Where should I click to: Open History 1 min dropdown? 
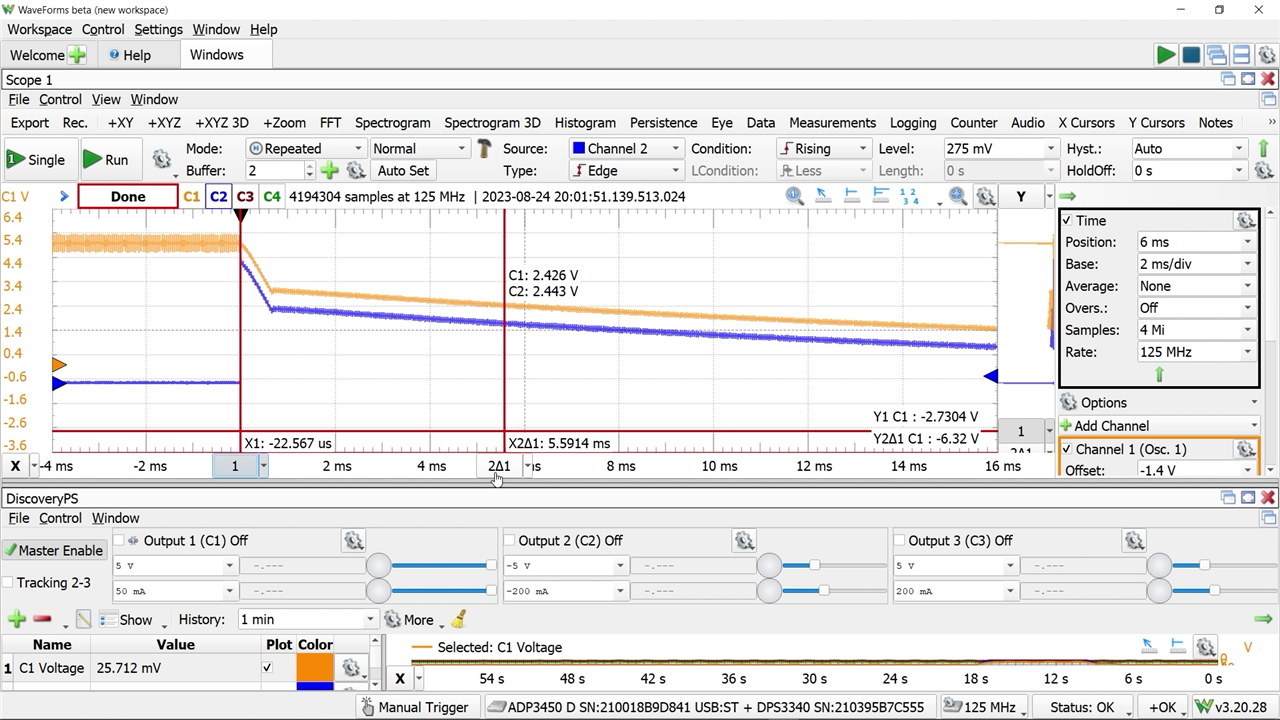pos(307,620)
